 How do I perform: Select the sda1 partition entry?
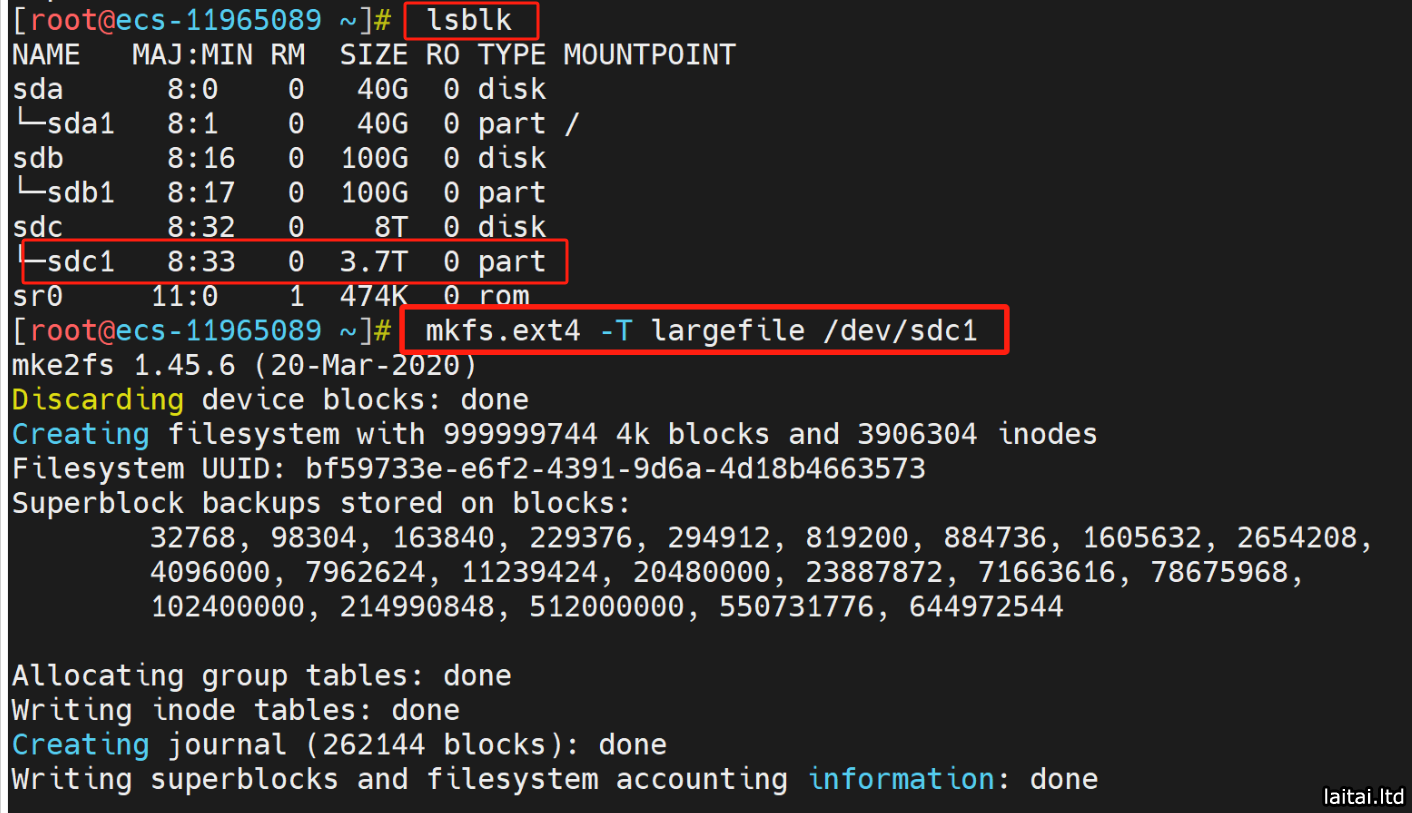[x=80, y=124]
